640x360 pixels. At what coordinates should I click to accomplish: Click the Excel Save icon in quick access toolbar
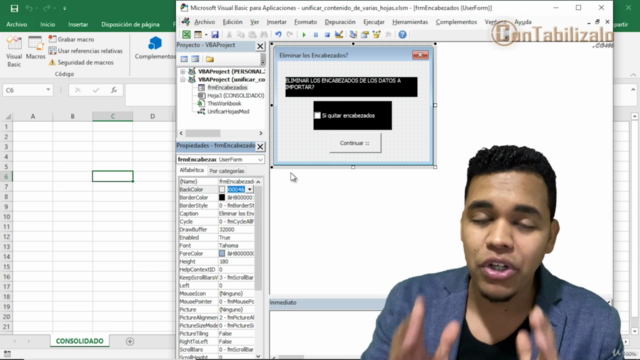pos(14,8)
